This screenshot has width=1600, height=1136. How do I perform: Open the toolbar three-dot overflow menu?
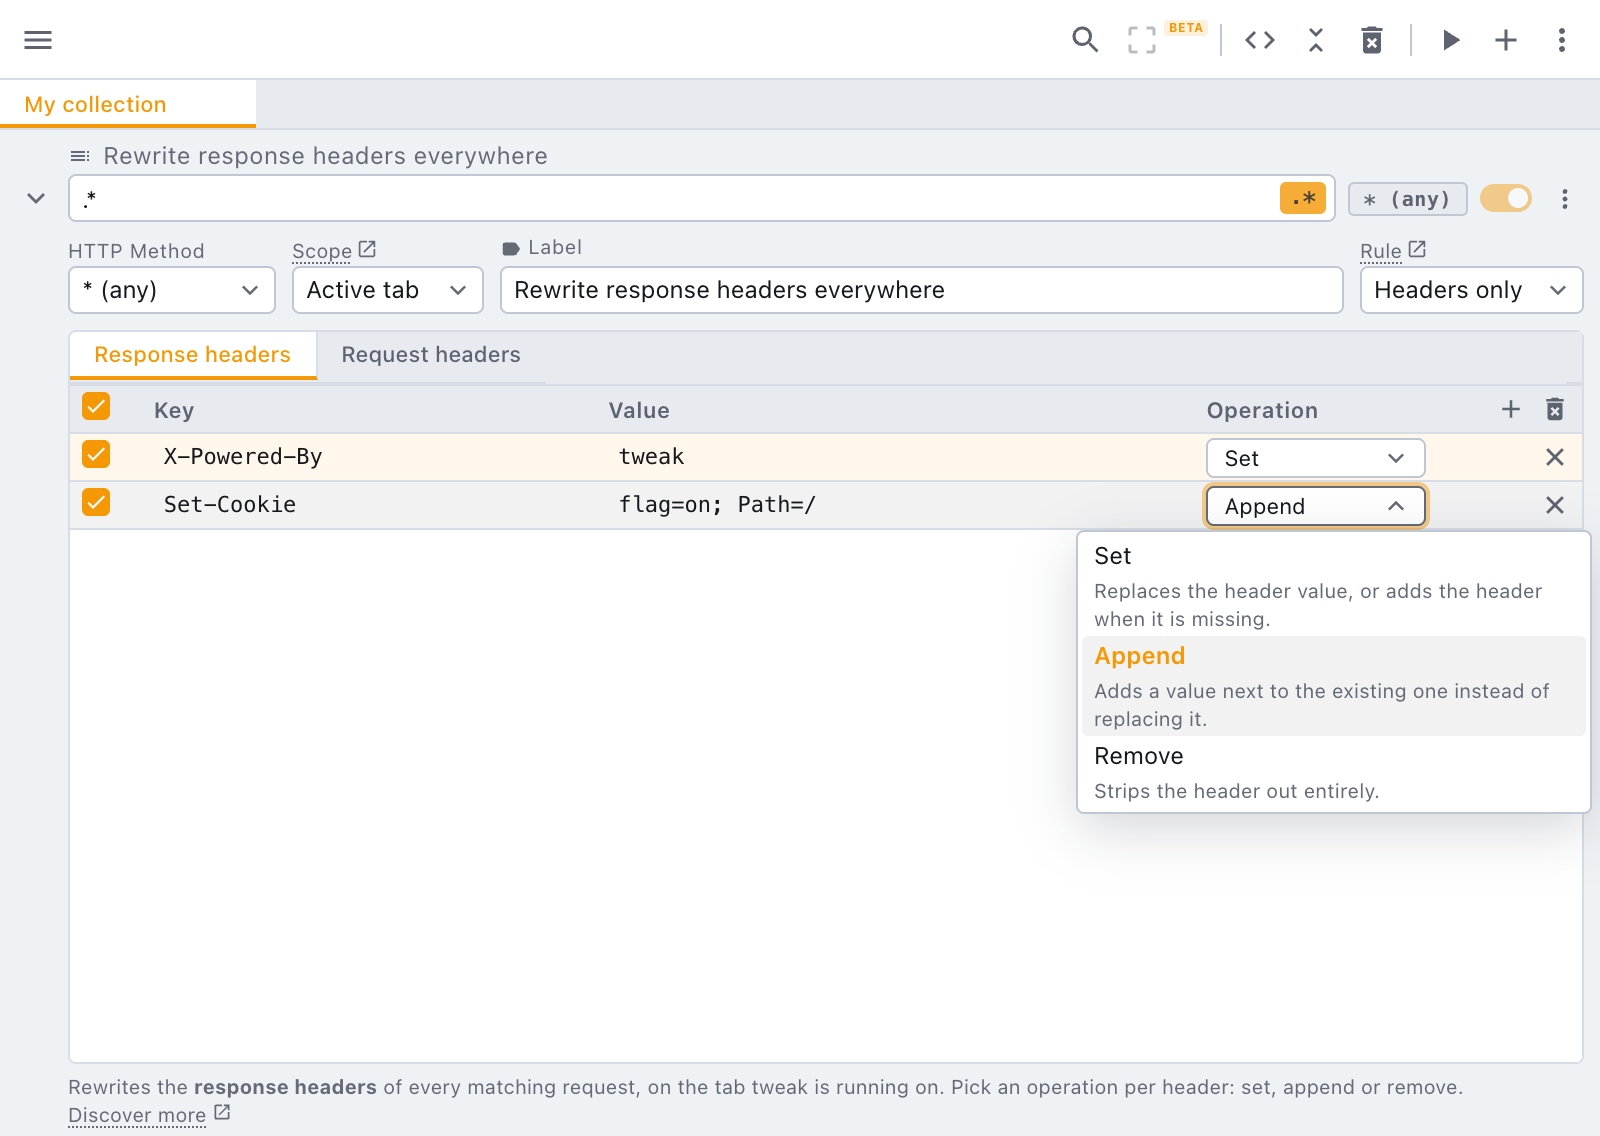(1562, 40)
